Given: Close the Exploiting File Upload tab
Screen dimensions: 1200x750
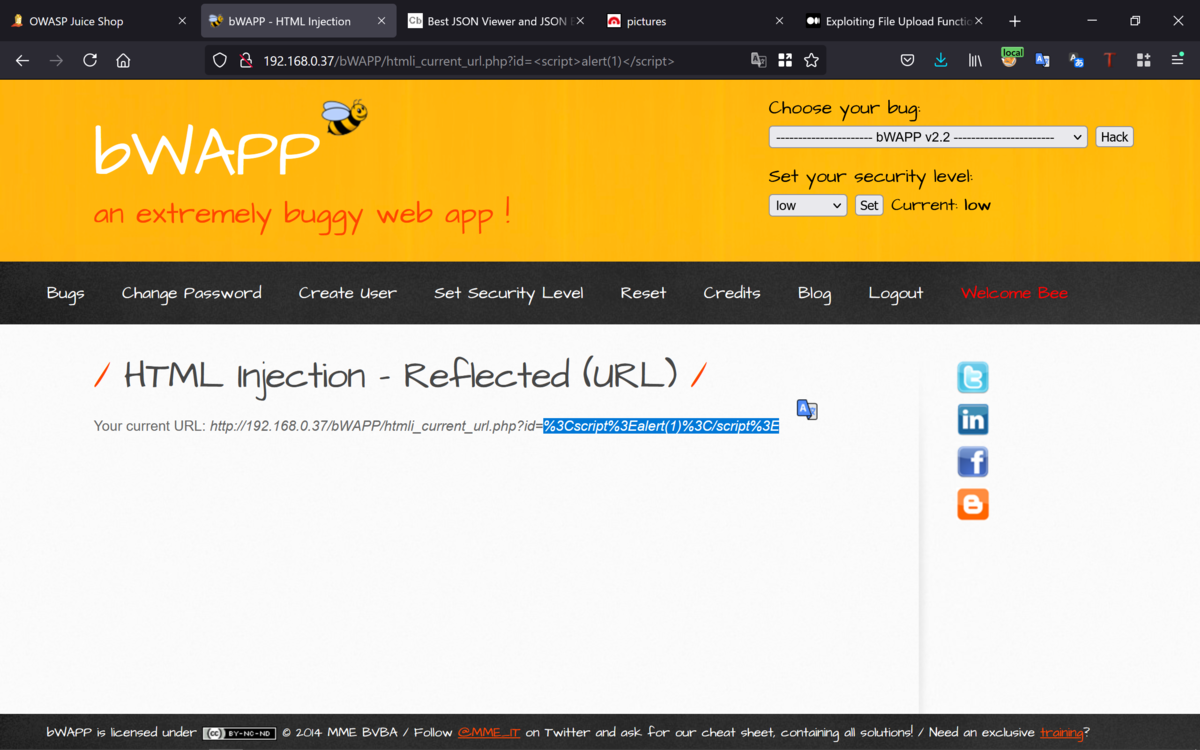Looking at the screenshot, I should pyautogui.click(x=978, y=21).
